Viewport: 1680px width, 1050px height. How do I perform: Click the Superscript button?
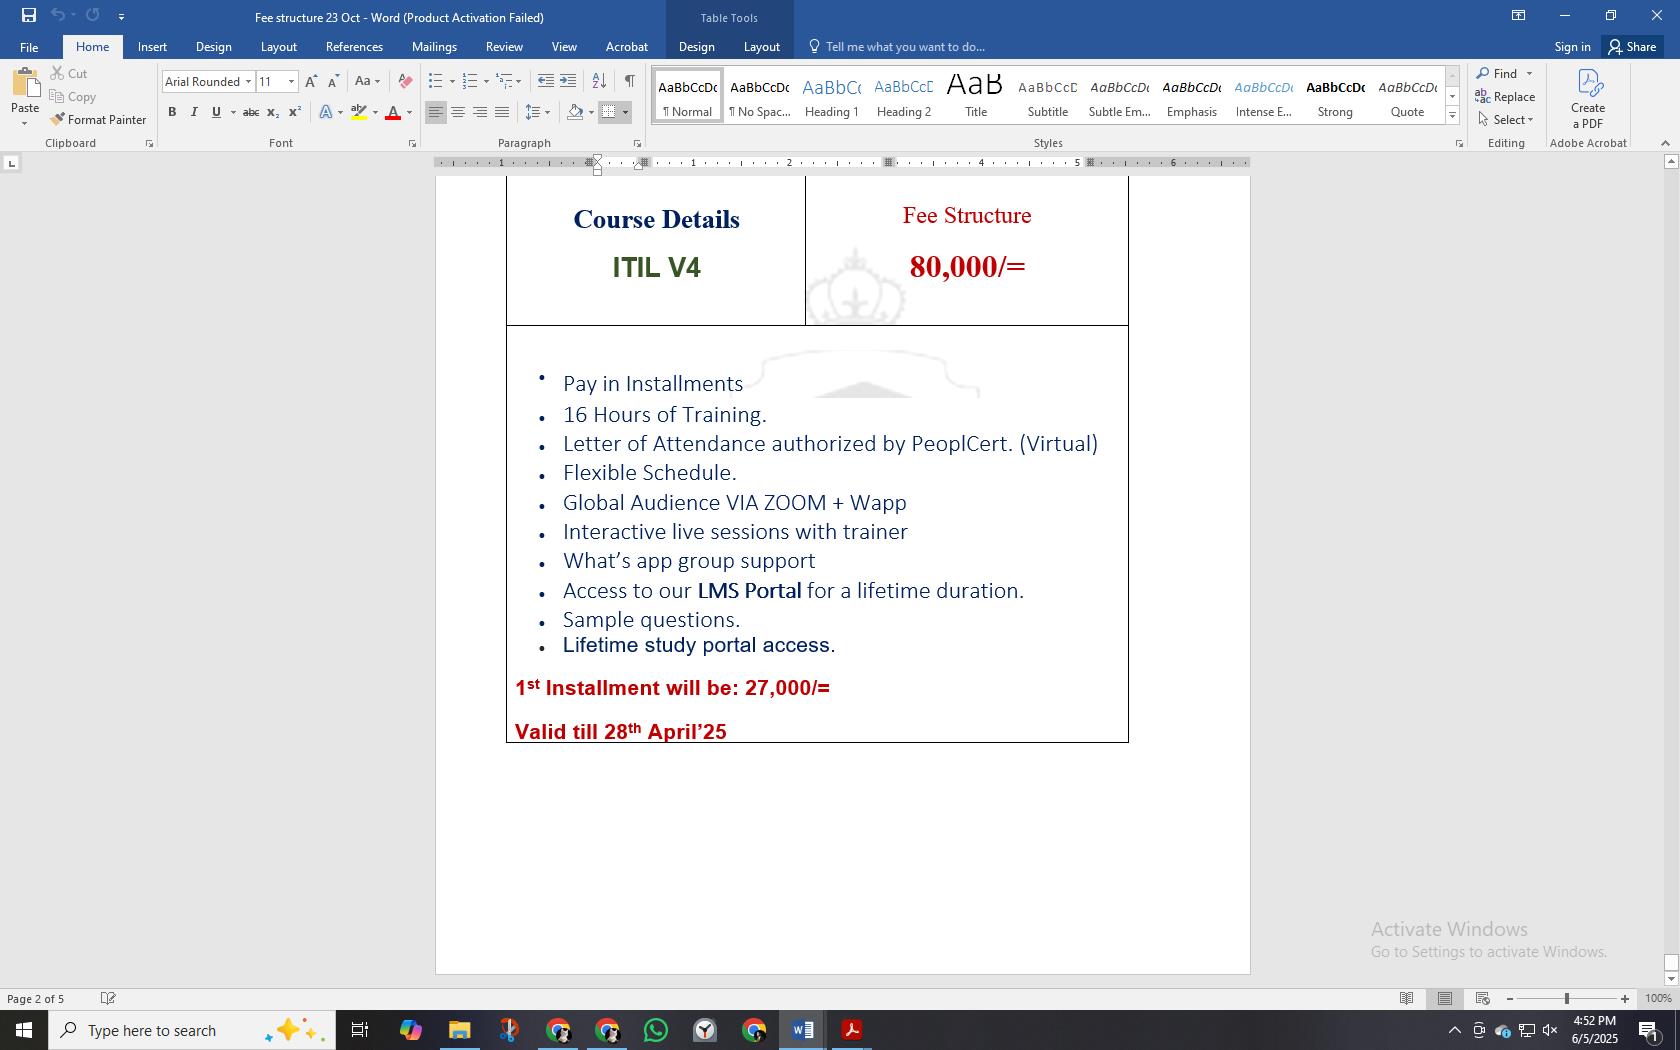pyautogui.click(x=294, y=112)
